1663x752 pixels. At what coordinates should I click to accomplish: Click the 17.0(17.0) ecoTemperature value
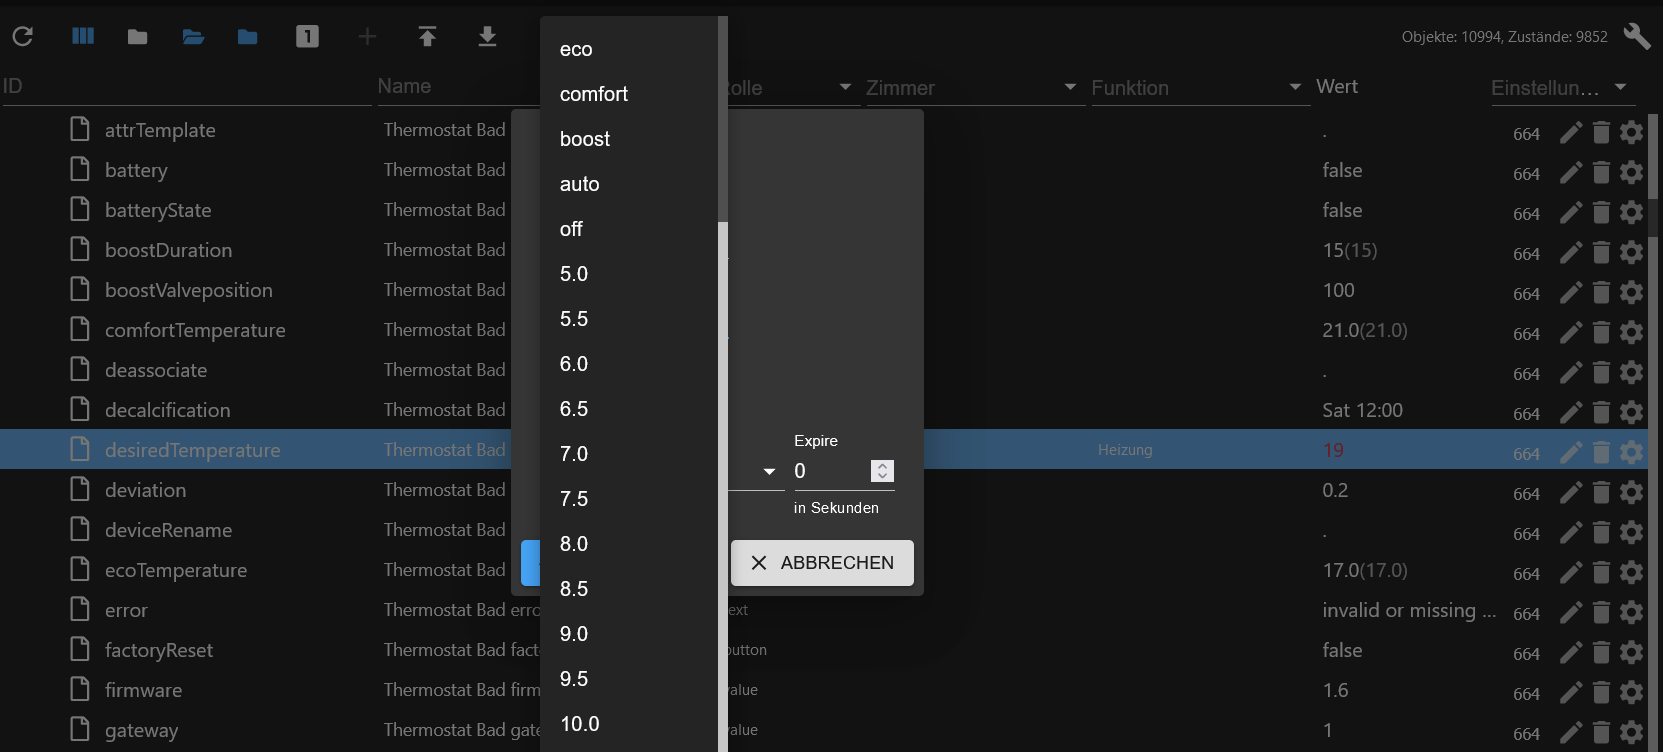(1364, 570)
